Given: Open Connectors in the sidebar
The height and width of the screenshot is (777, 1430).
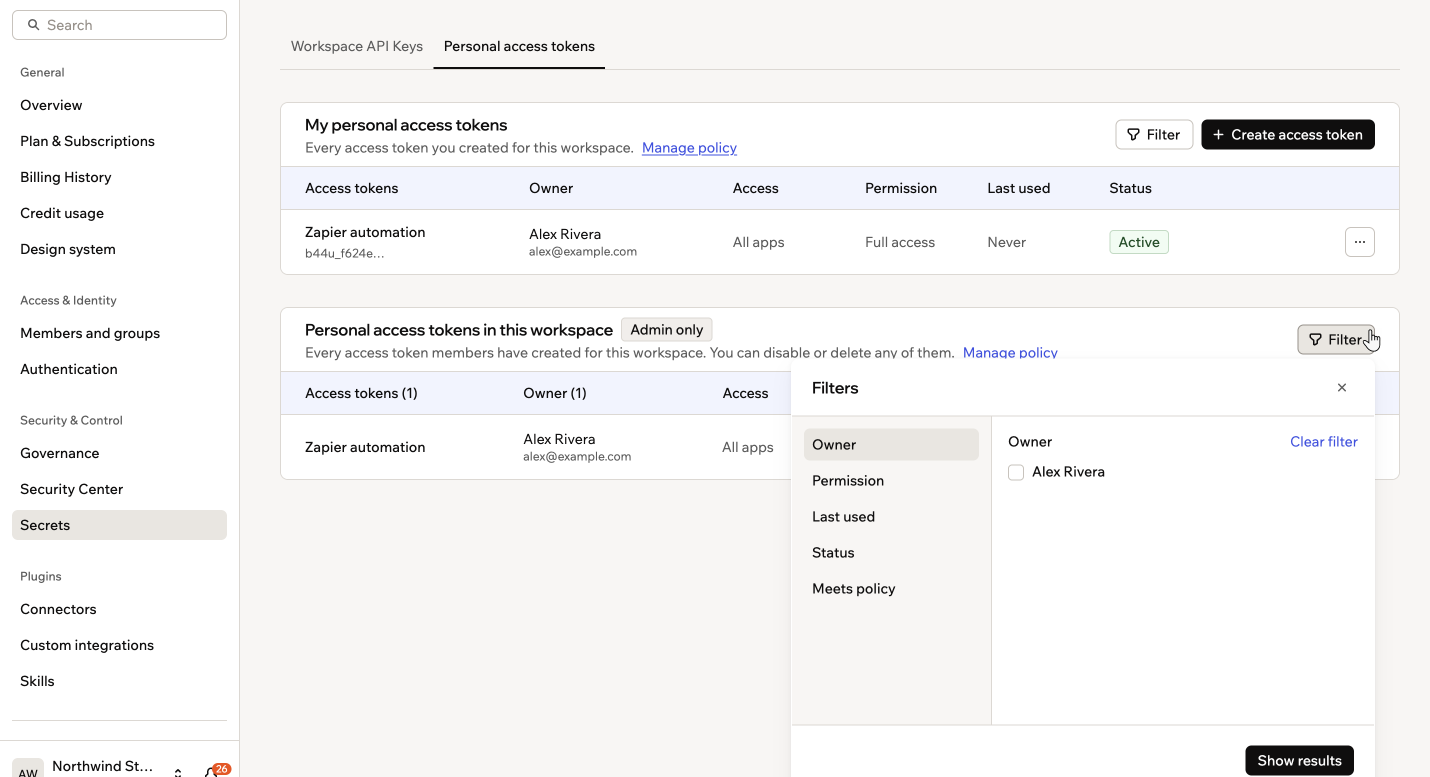Looking at the screenshot, I should pos(119,609).
